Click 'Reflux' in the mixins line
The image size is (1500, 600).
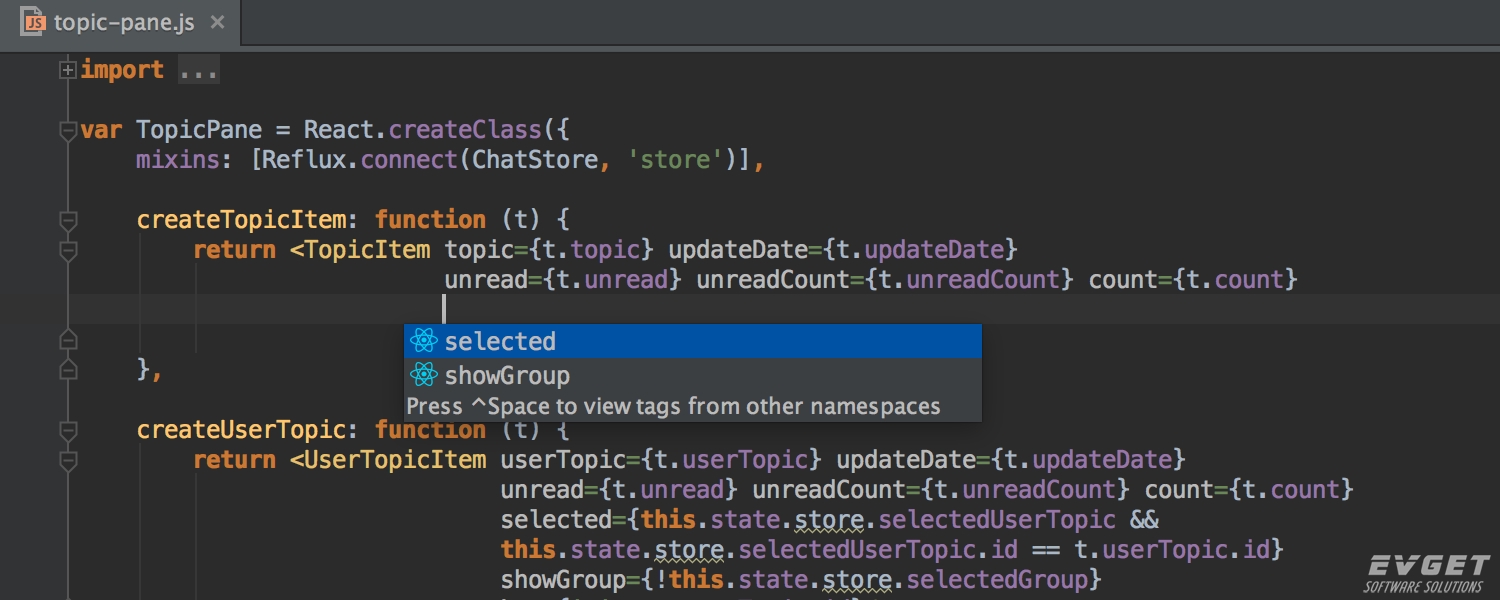pos(305,160)
